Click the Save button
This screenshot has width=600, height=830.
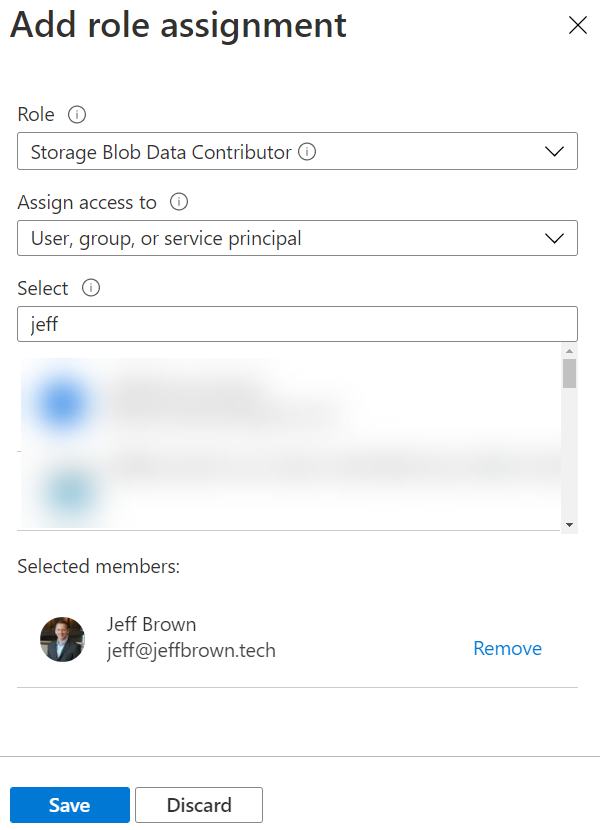(x=69, y=804)
